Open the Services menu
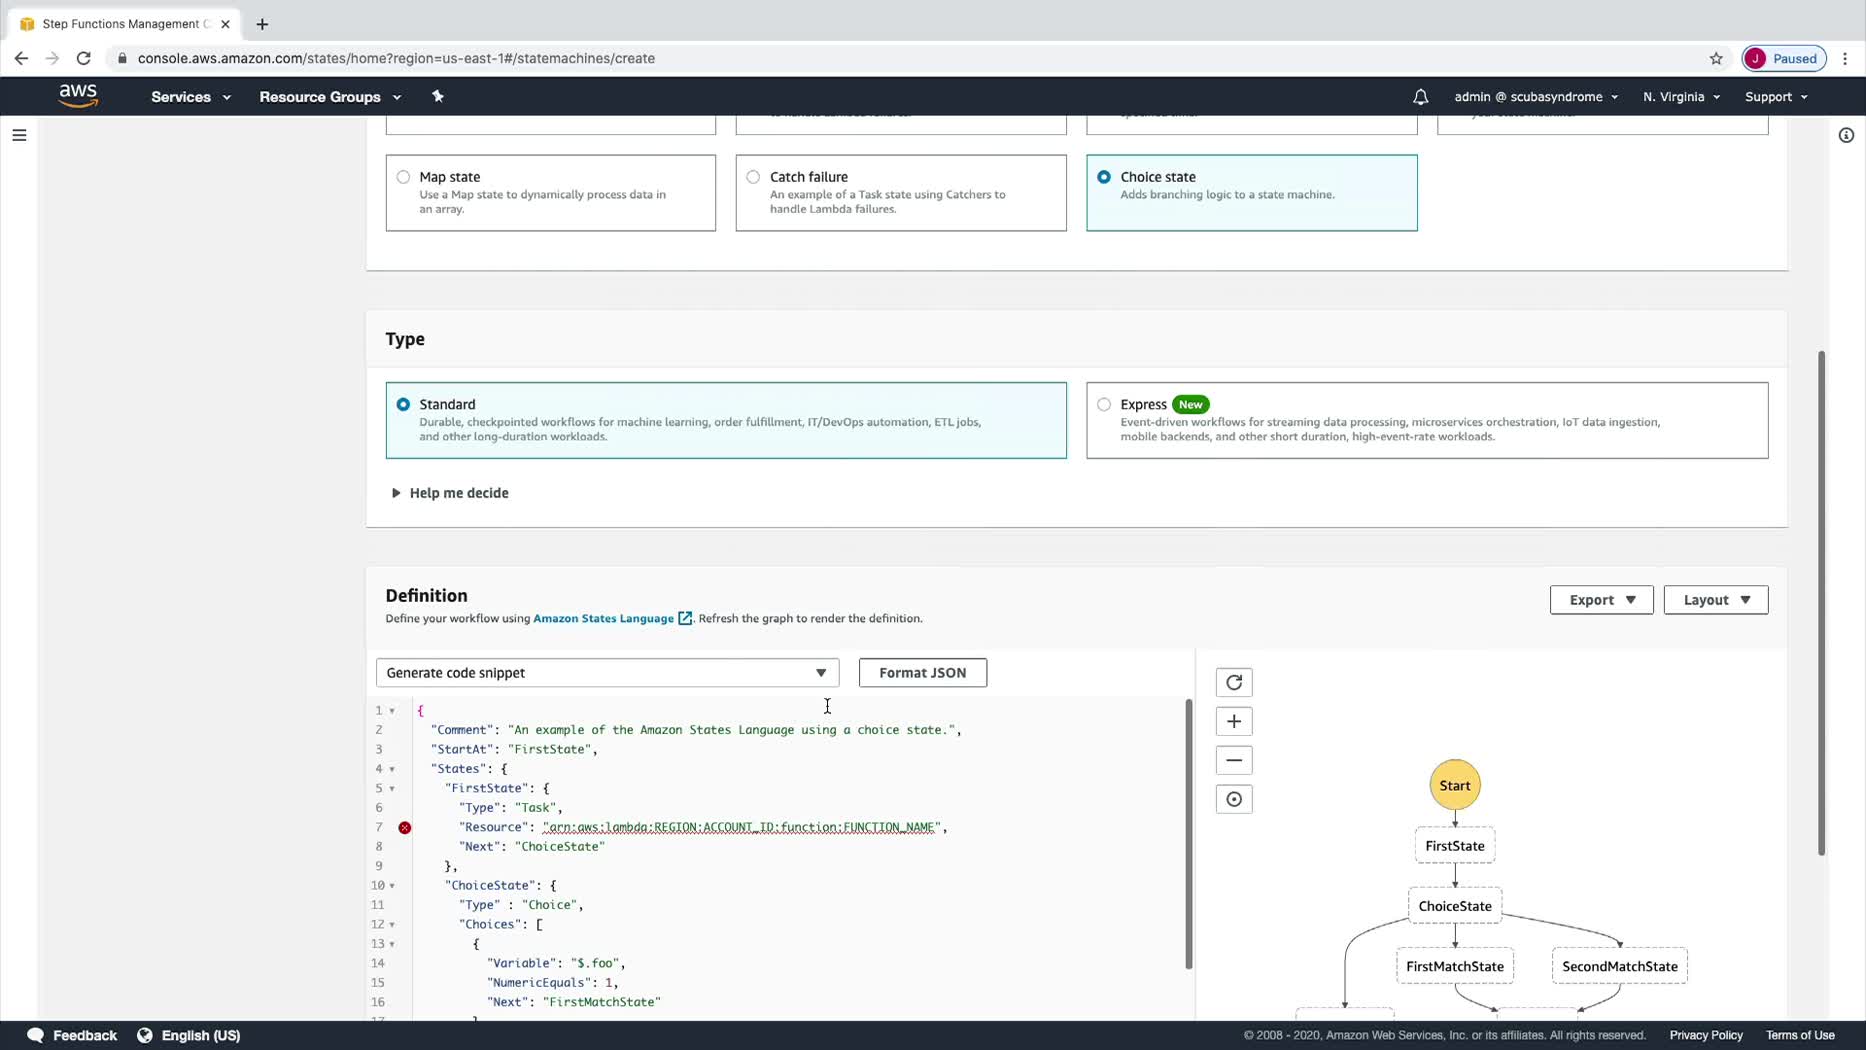The height and width of the screenshot is (1050, 1866). [191, 97]
